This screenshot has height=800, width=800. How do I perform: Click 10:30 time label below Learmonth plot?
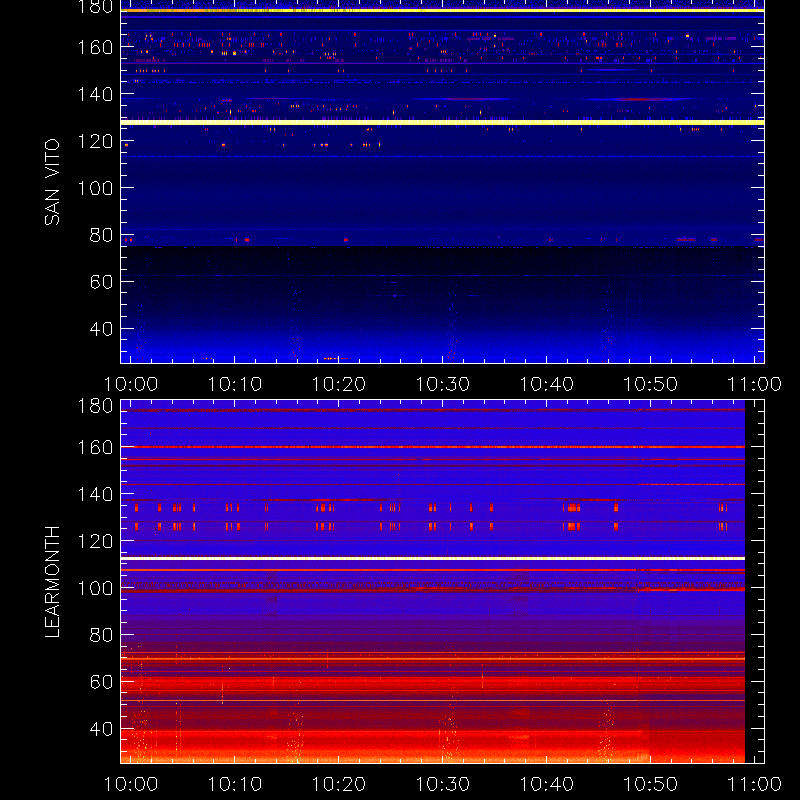[x=443, y=784]
